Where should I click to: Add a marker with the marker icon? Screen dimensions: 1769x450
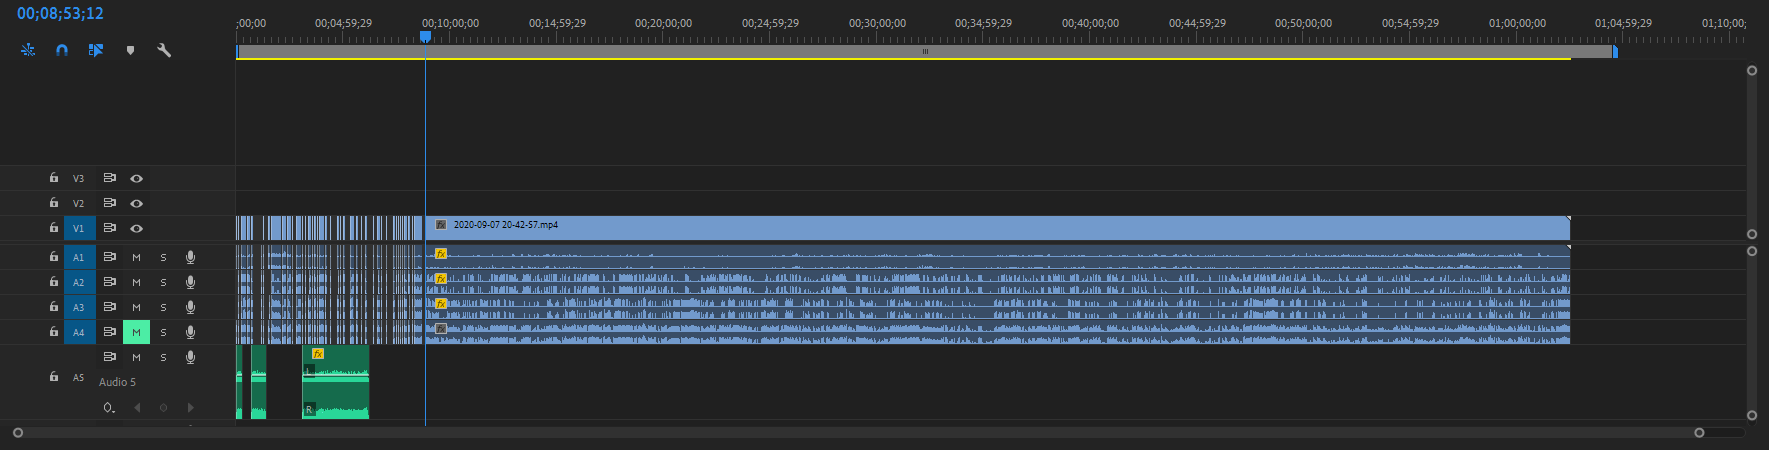[130, 50]
